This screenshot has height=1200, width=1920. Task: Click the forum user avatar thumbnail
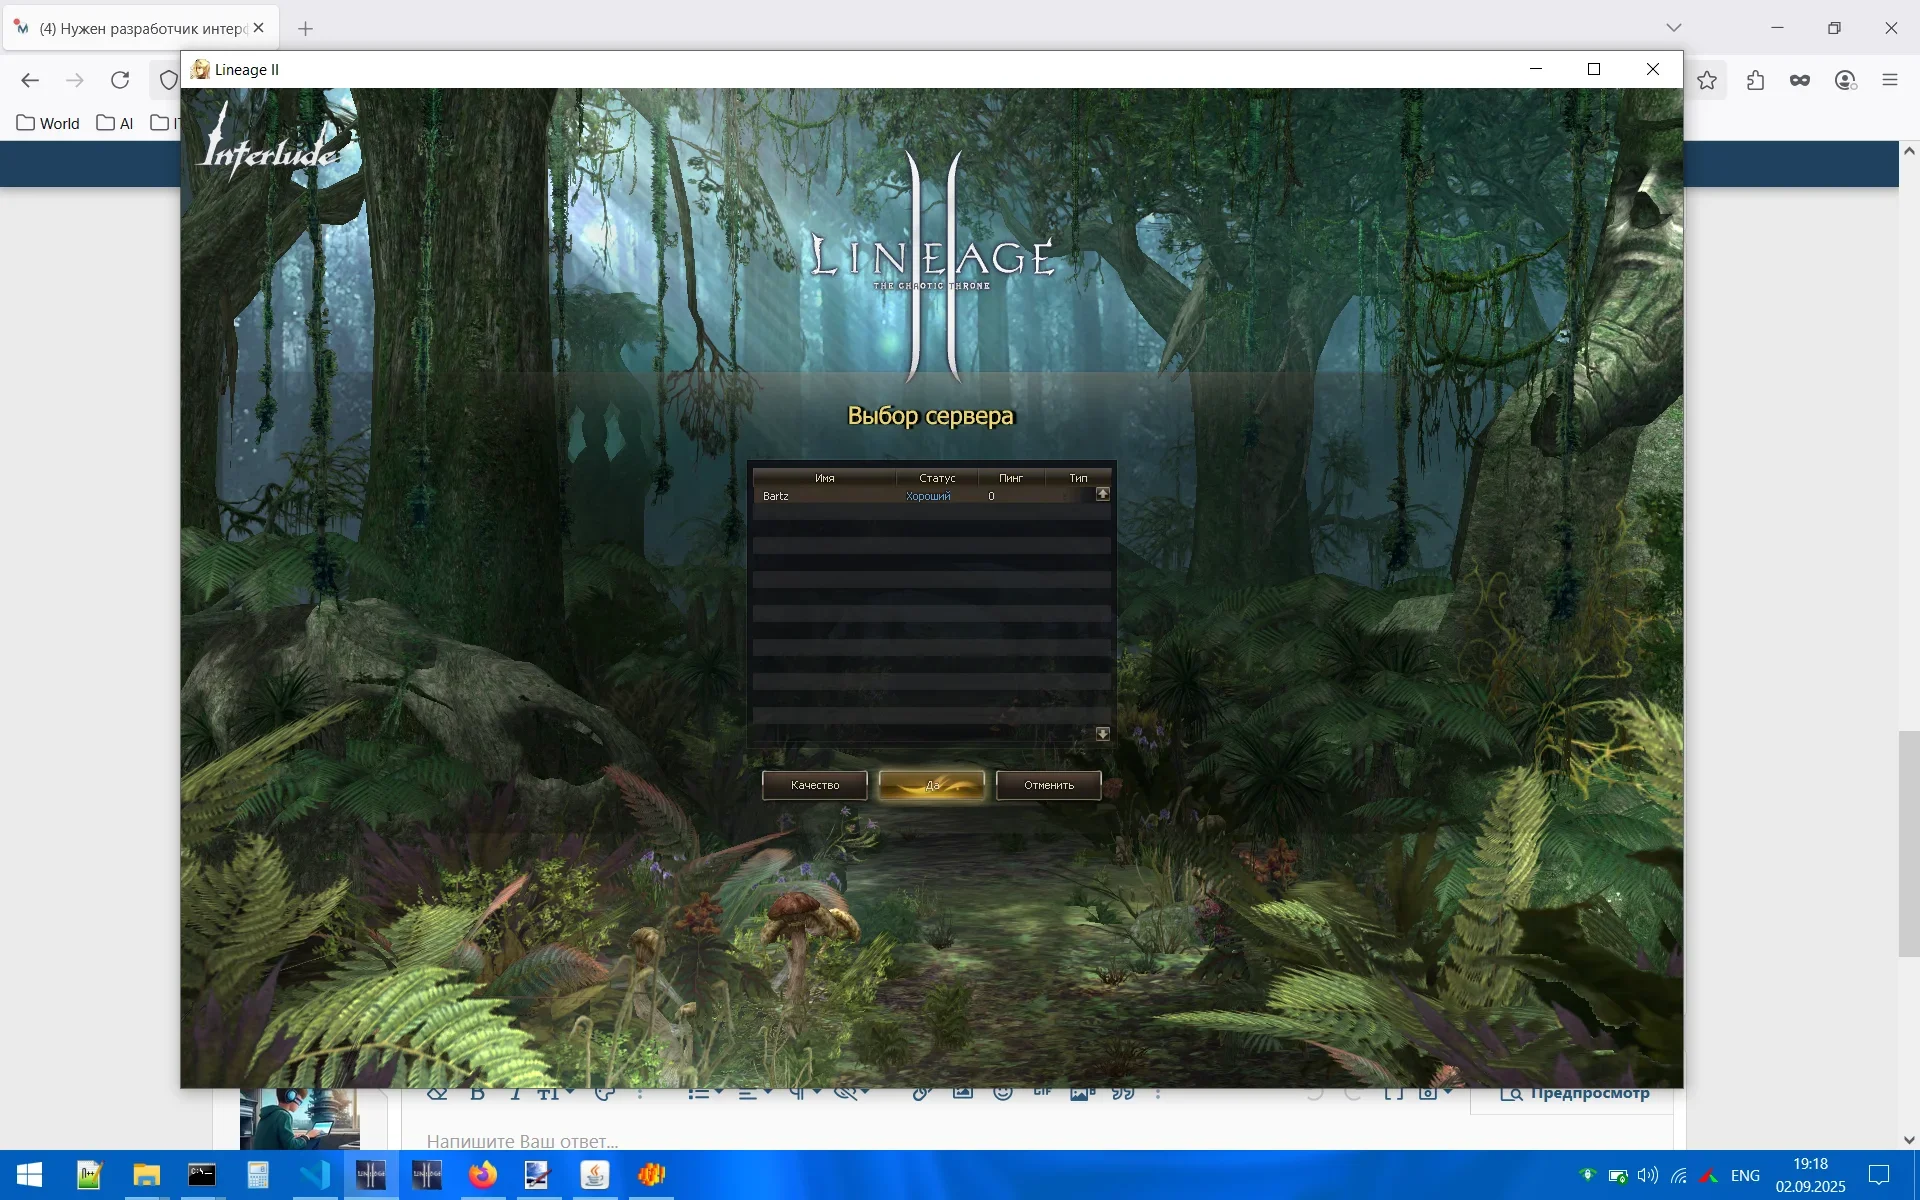tap(300, 1119)
